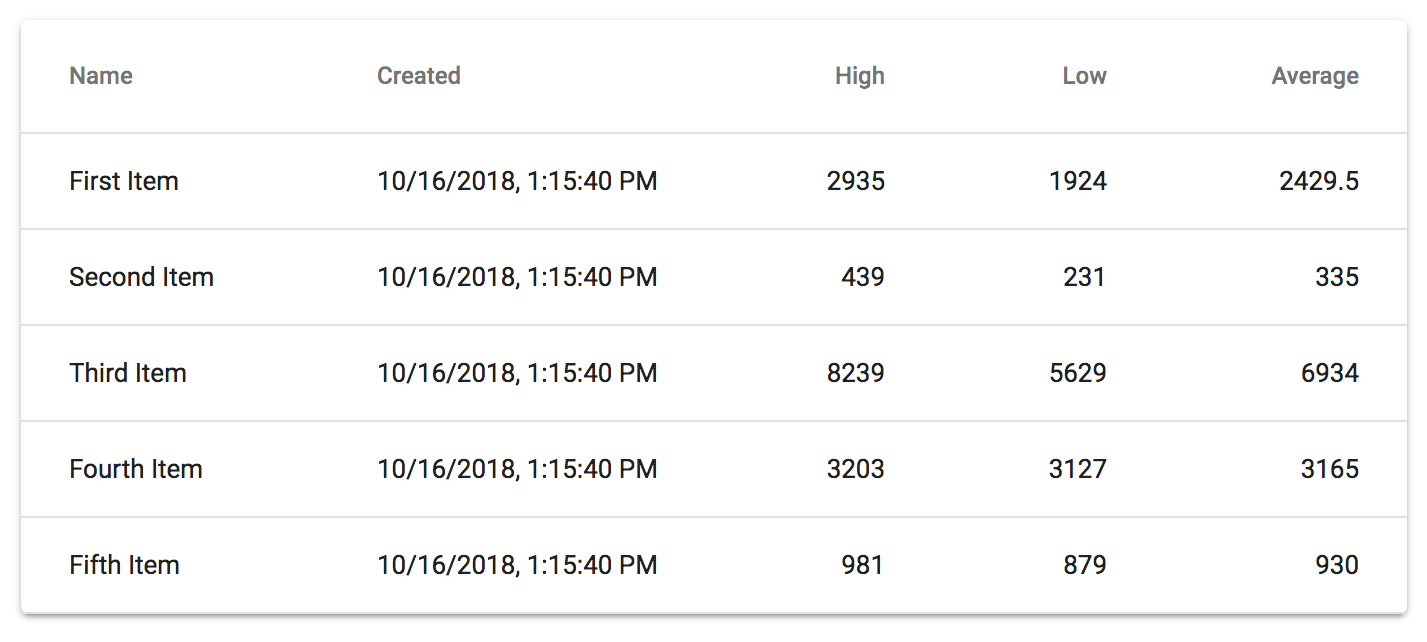Screen dimensions: 1427x642
Task: Sort table by Name column header
Action: 101,76
